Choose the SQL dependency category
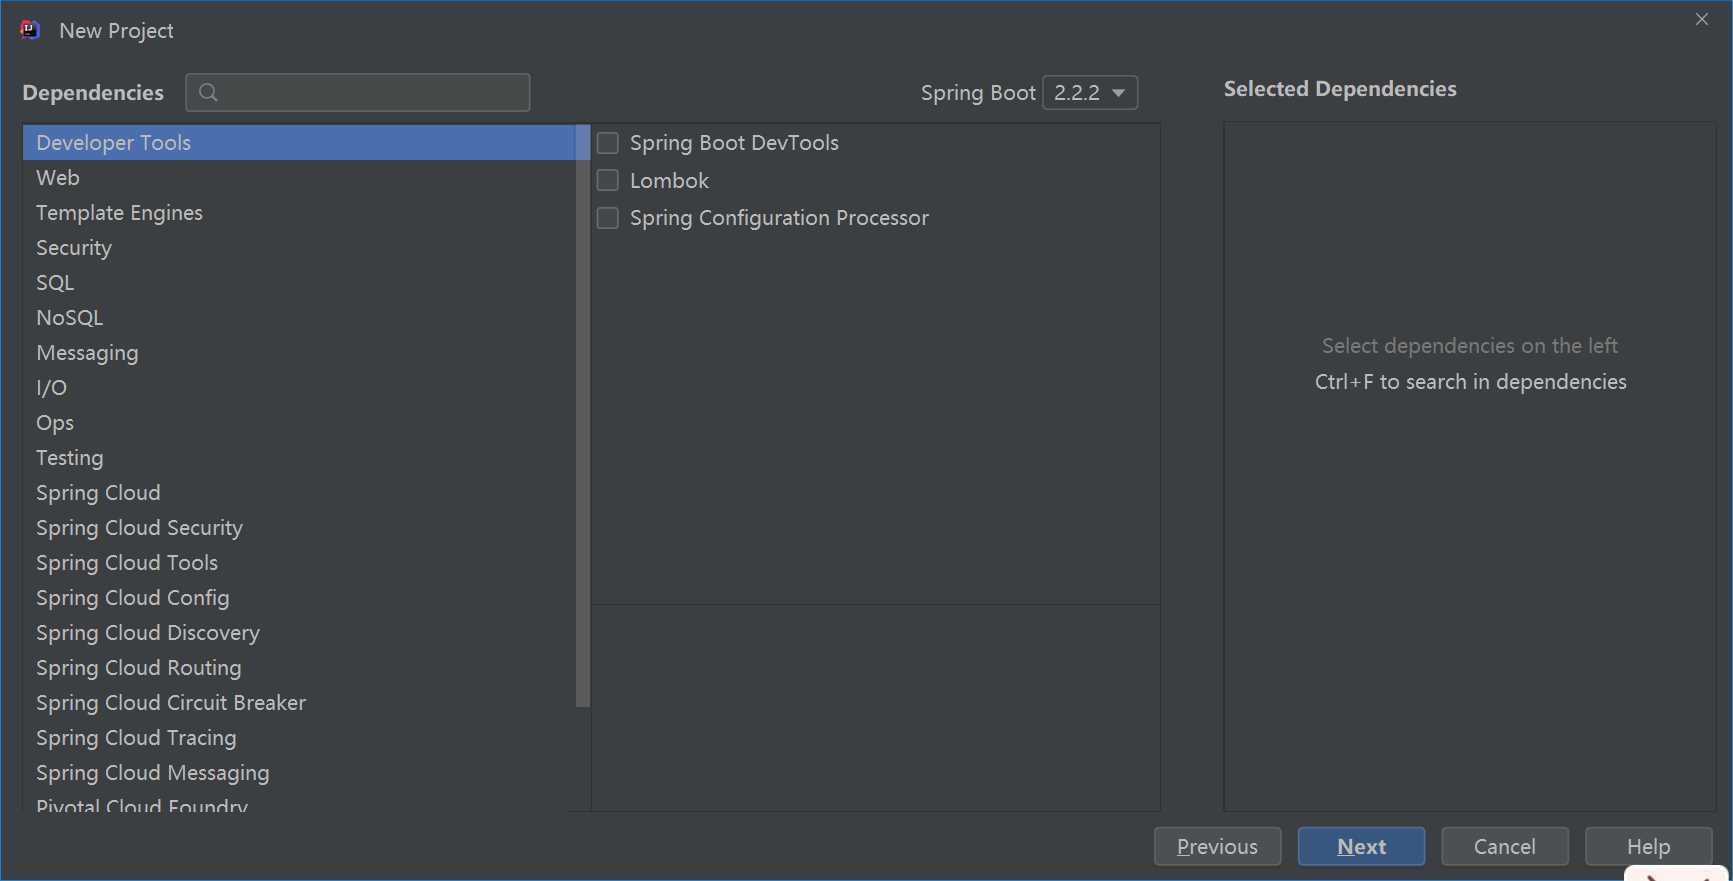1733x881 pixels. pos(55,283)
